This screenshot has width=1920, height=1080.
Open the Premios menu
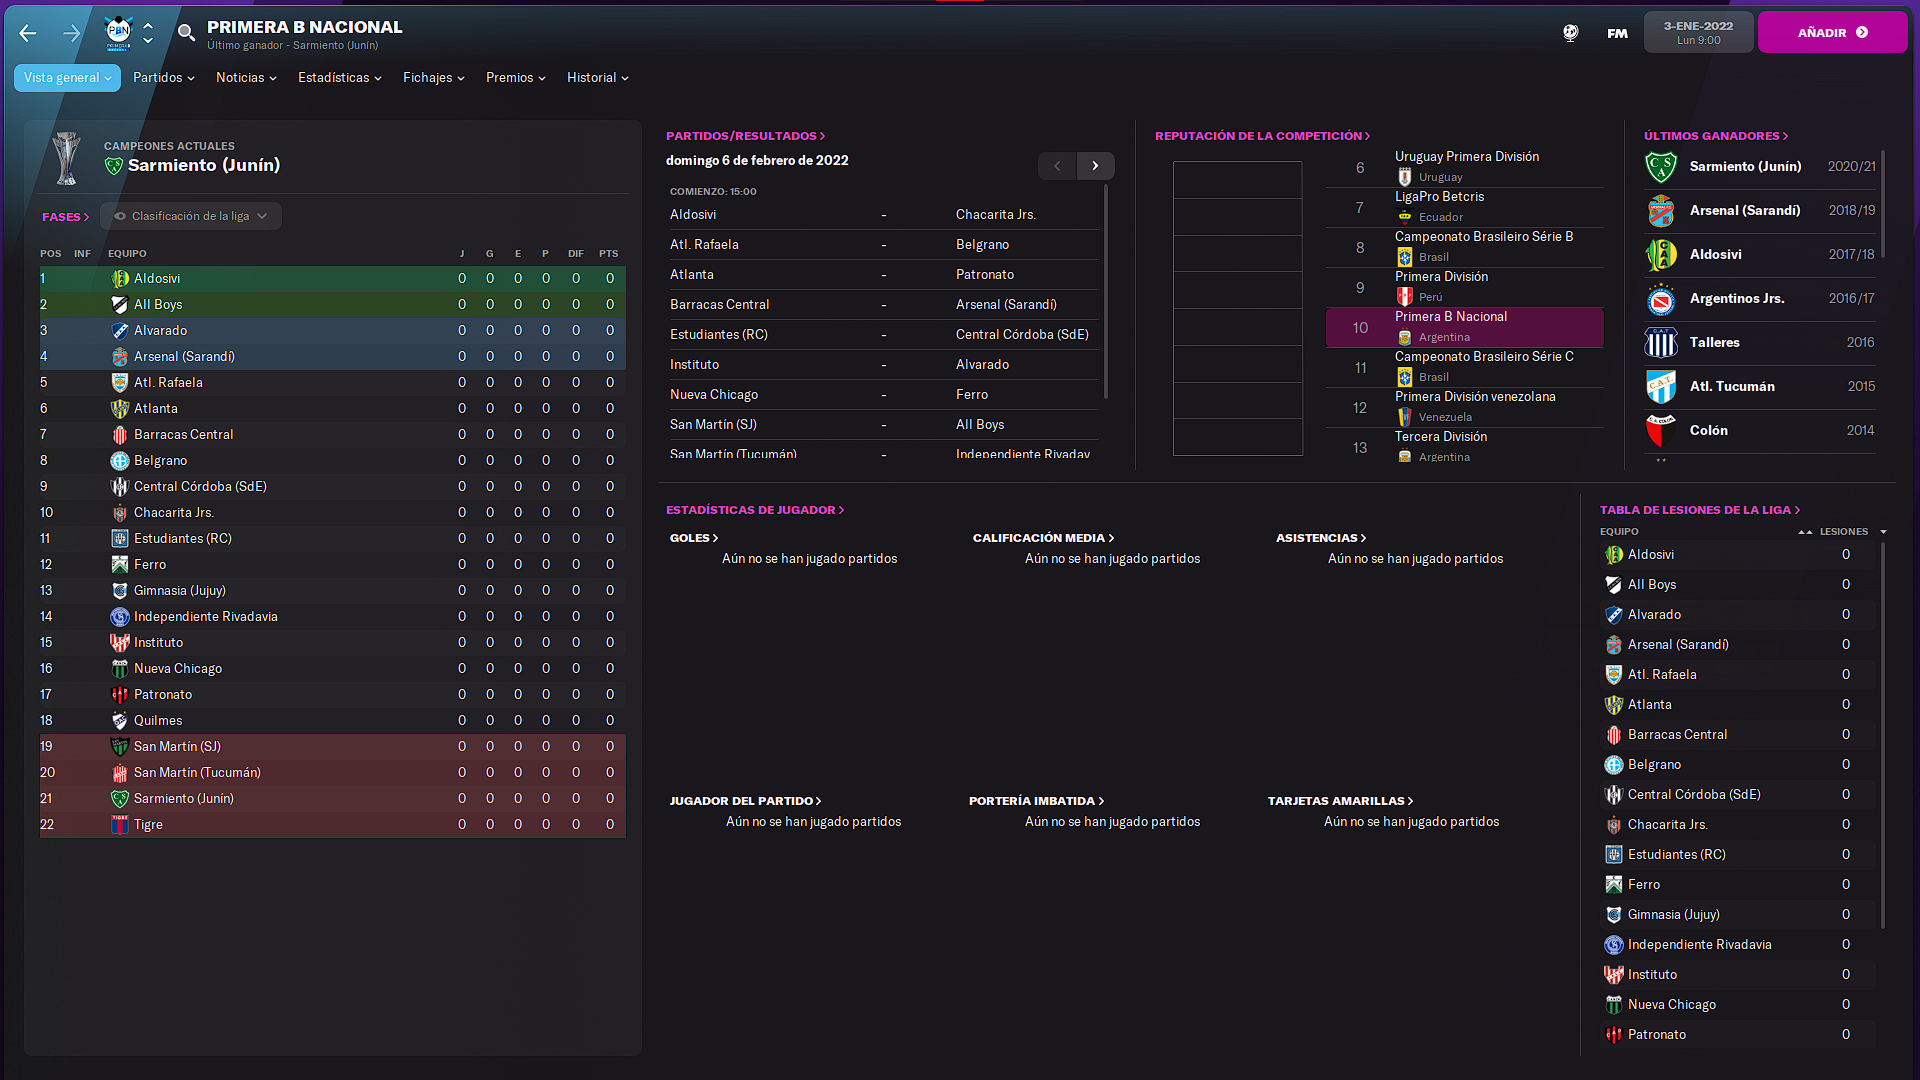515,78
